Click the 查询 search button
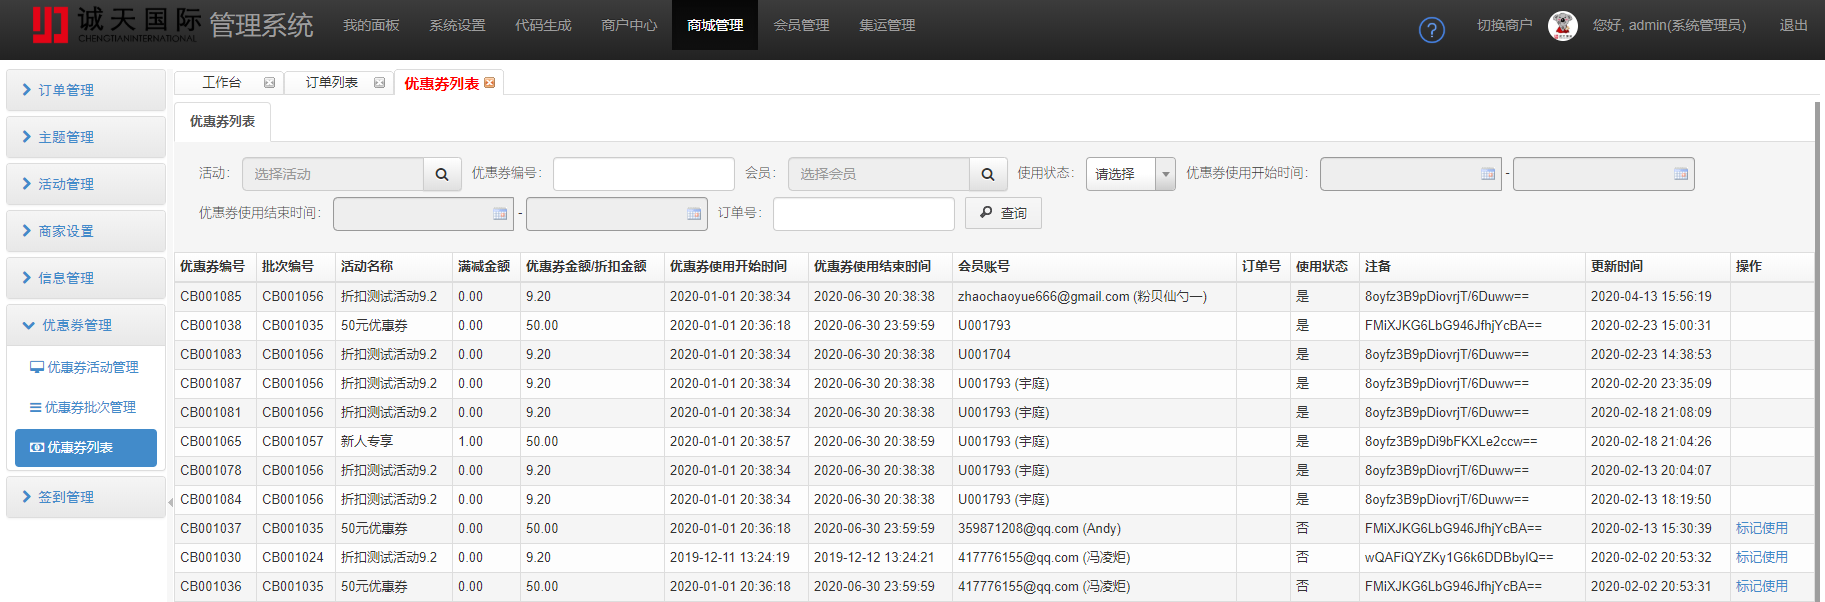 (1003, 213)
